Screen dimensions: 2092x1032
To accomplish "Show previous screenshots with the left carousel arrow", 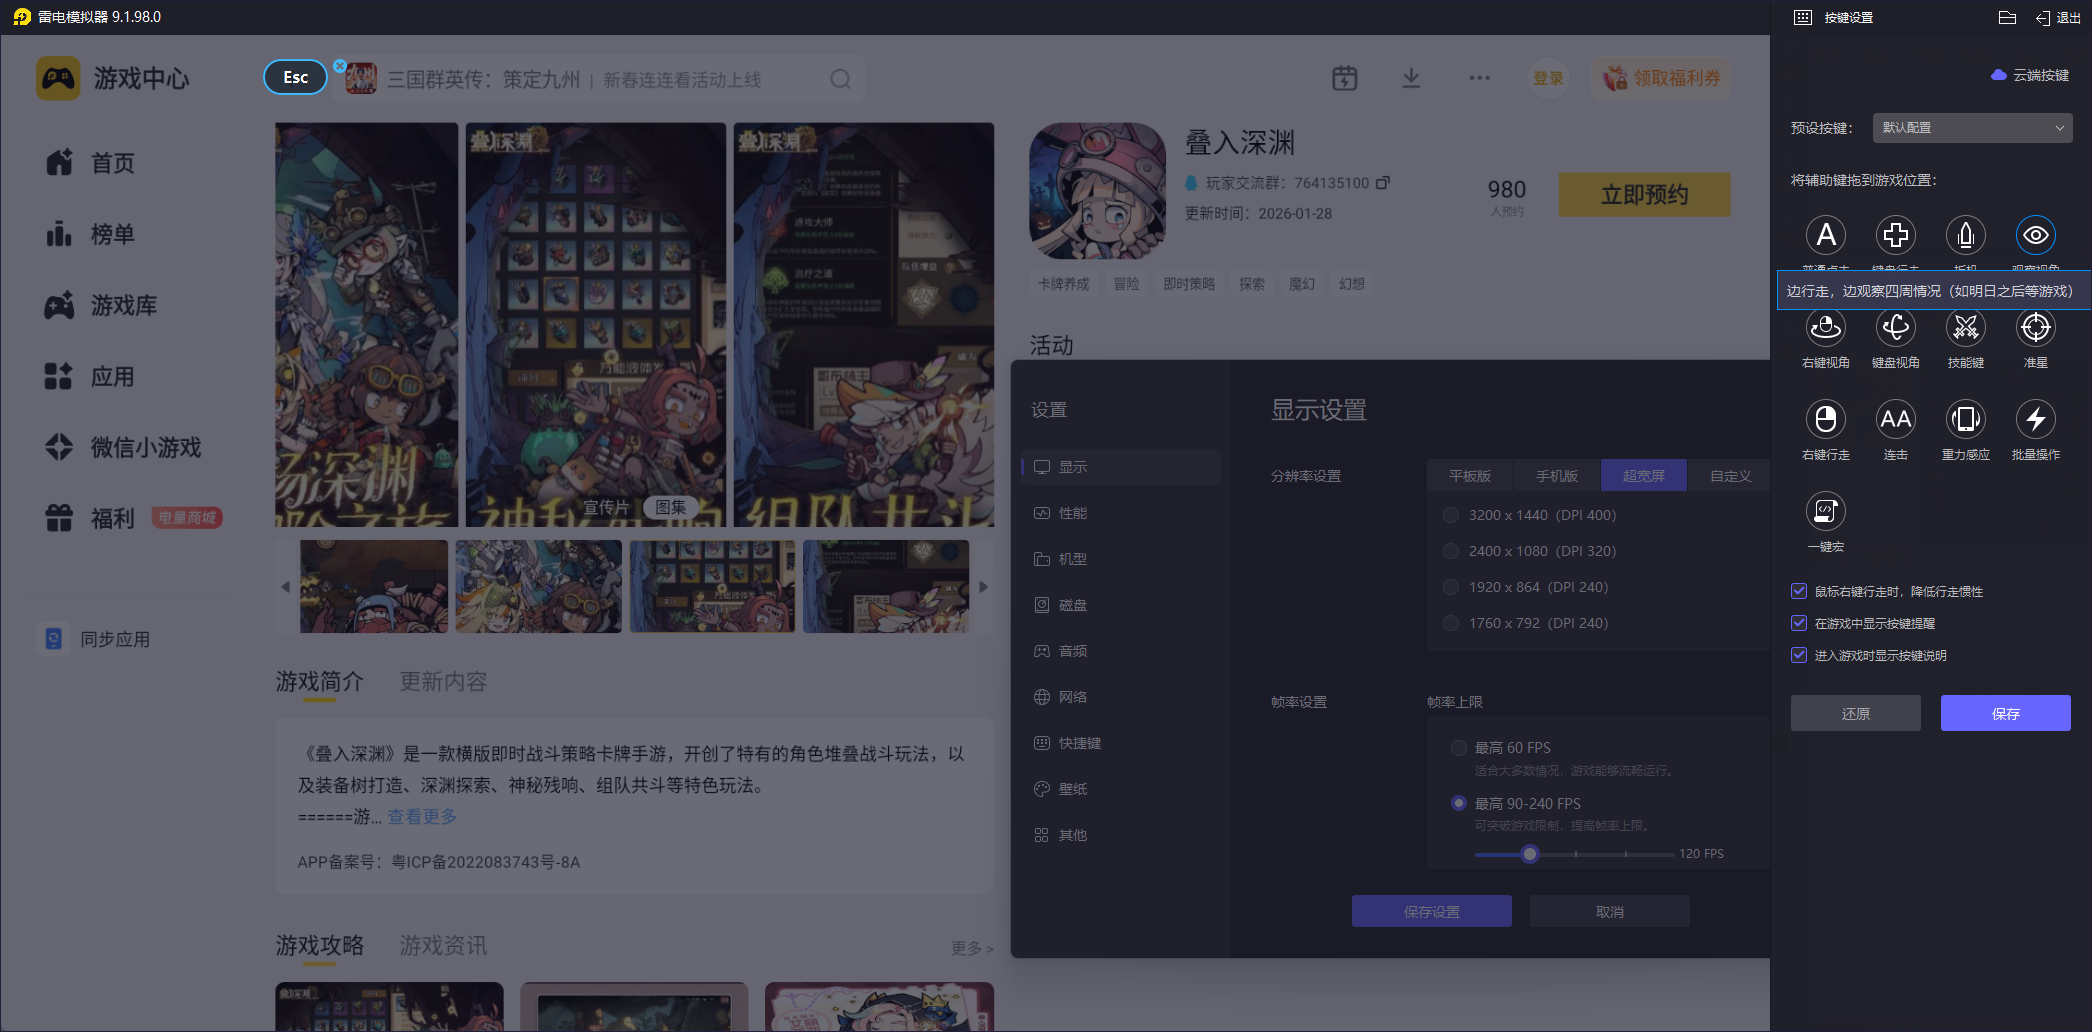I will point(286,587).
